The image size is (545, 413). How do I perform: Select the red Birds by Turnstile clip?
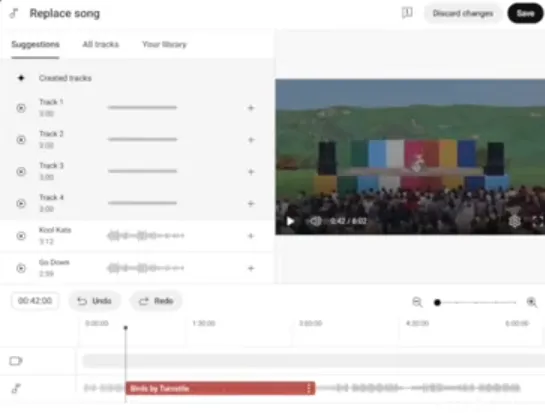(220, 388)
